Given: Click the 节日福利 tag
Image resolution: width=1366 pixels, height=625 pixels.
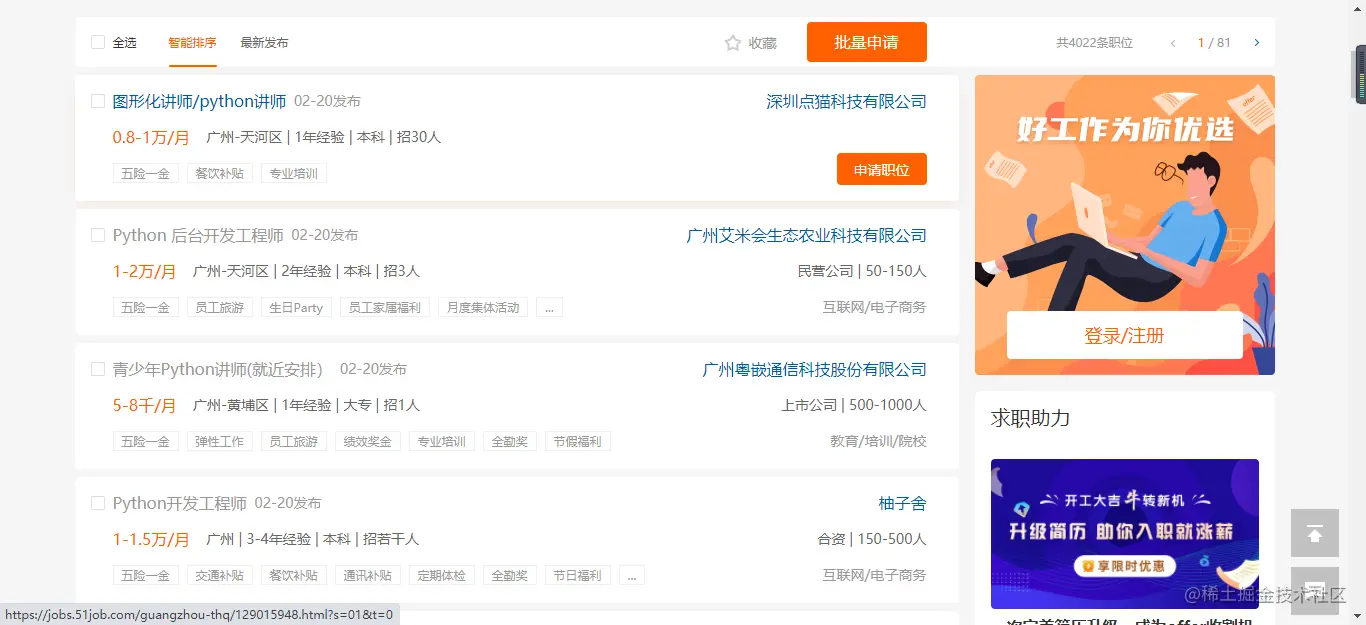Looking at the screenshot, I should pyautogui.click(x=578, y=575).
